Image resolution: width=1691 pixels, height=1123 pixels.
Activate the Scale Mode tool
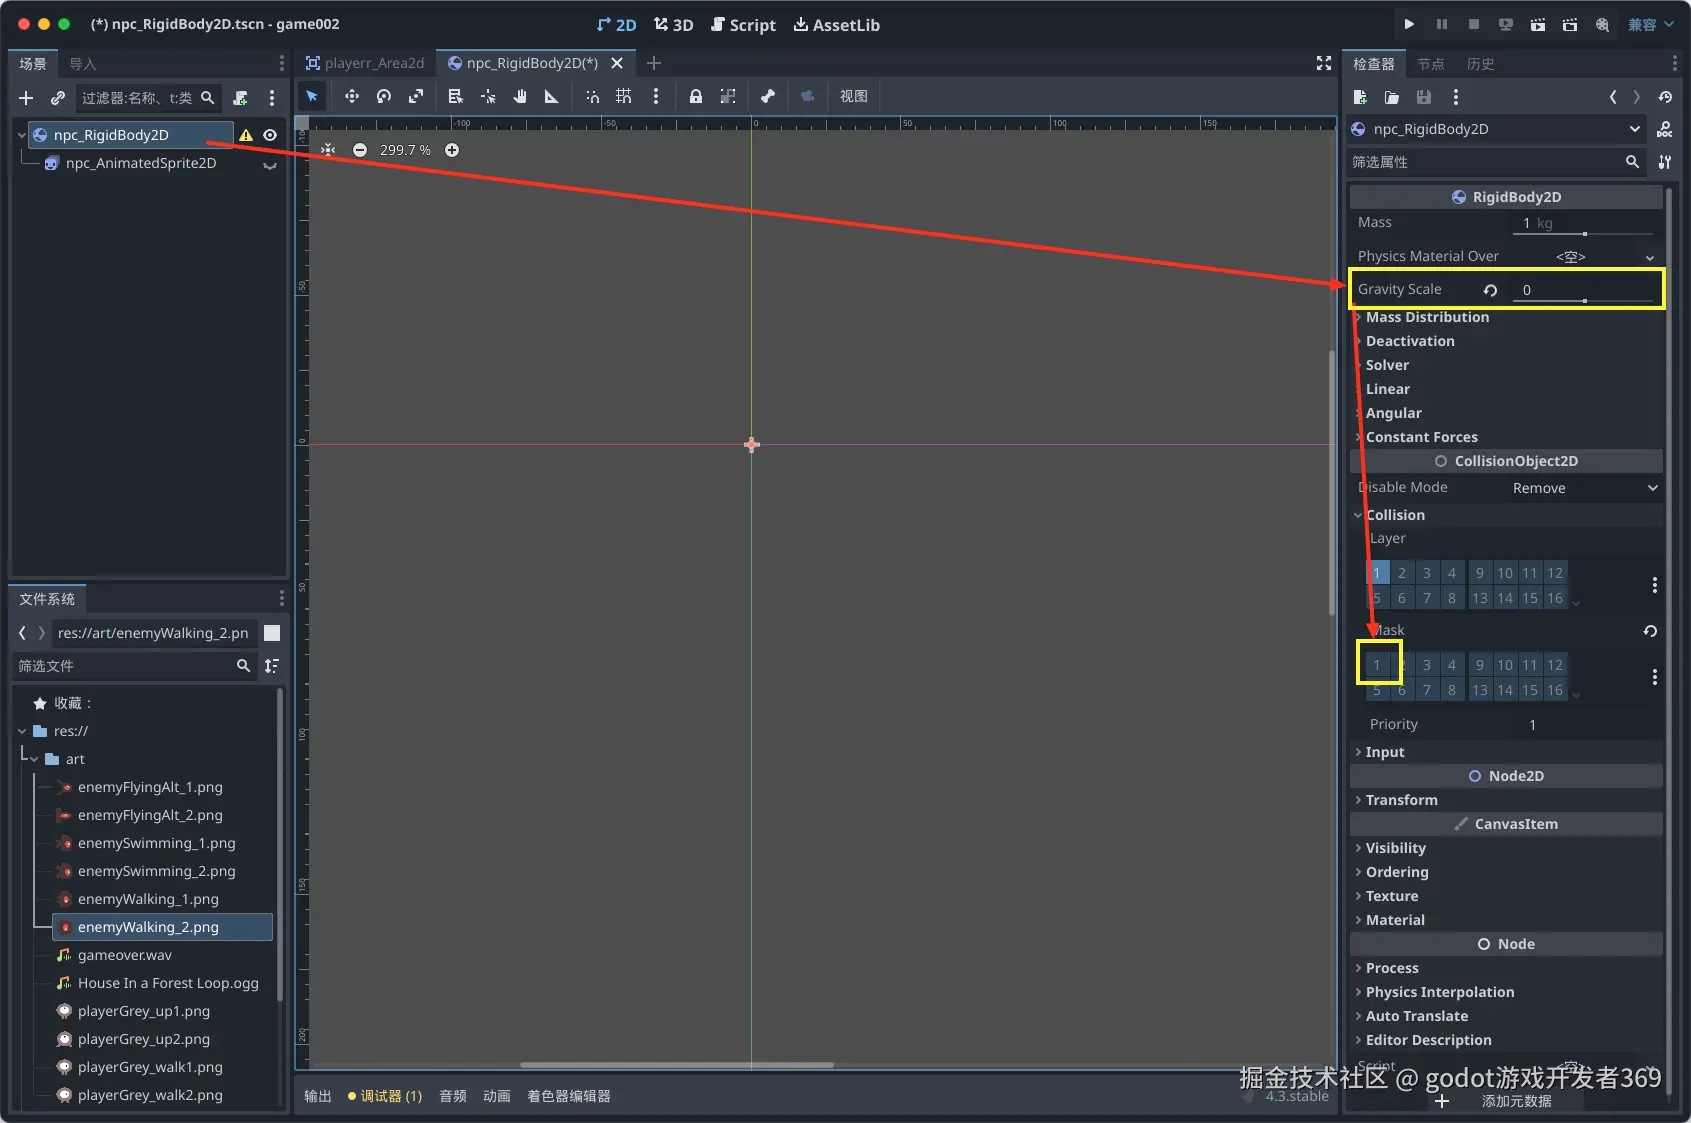click(x=416, y=96)
